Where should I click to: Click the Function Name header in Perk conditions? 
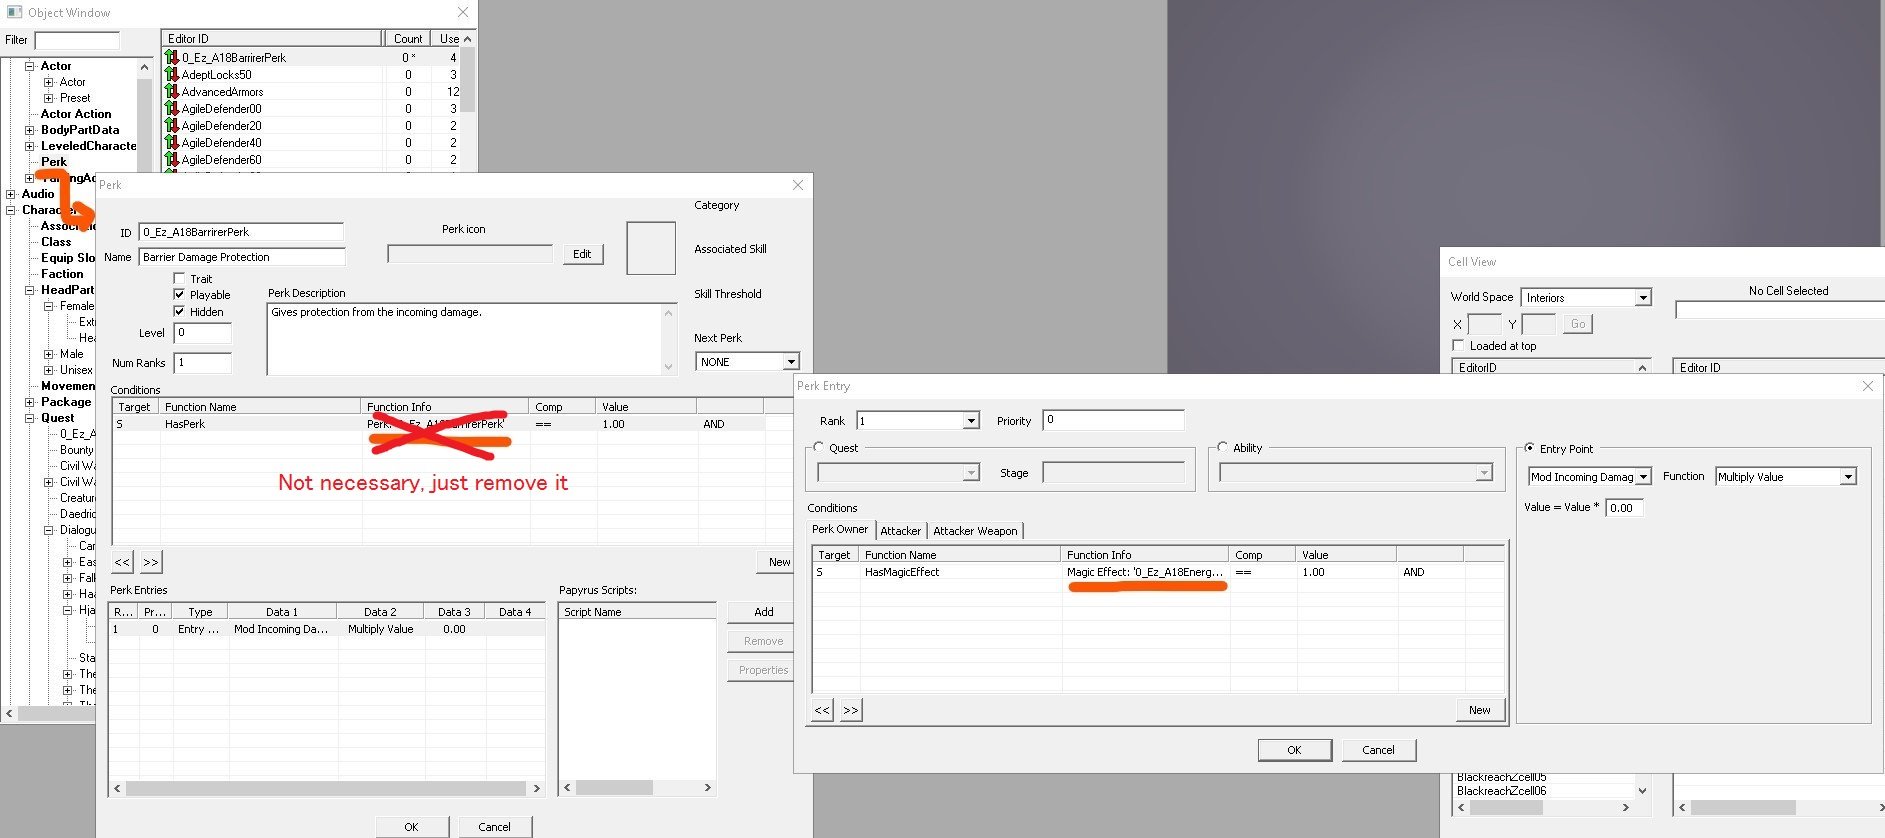pyautogui.click(x=260, y=407)
